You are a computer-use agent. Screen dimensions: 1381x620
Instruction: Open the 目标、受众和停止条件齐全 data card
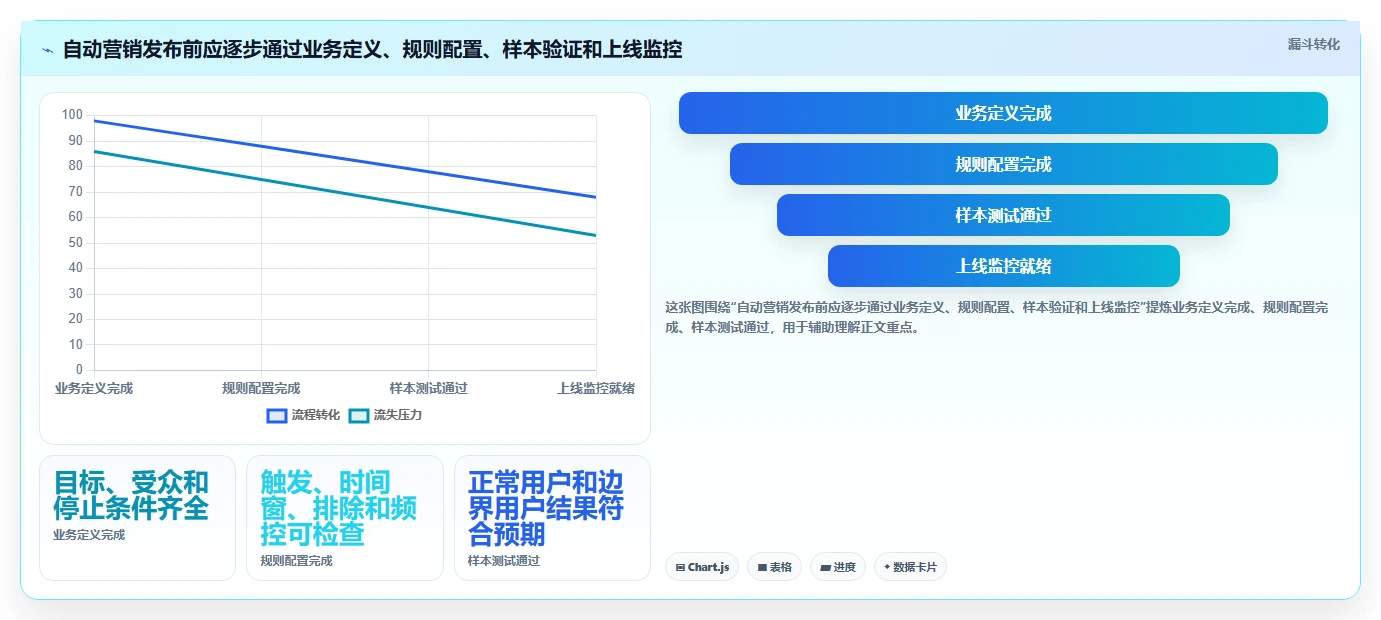[x=137, y=518]
